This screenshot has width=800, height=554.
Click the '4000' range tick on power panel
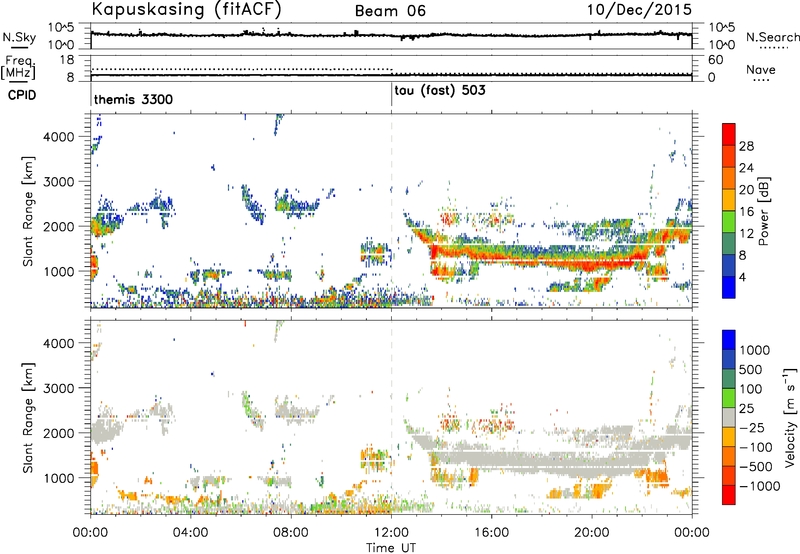pyautogui.click(x=59, y=137)
